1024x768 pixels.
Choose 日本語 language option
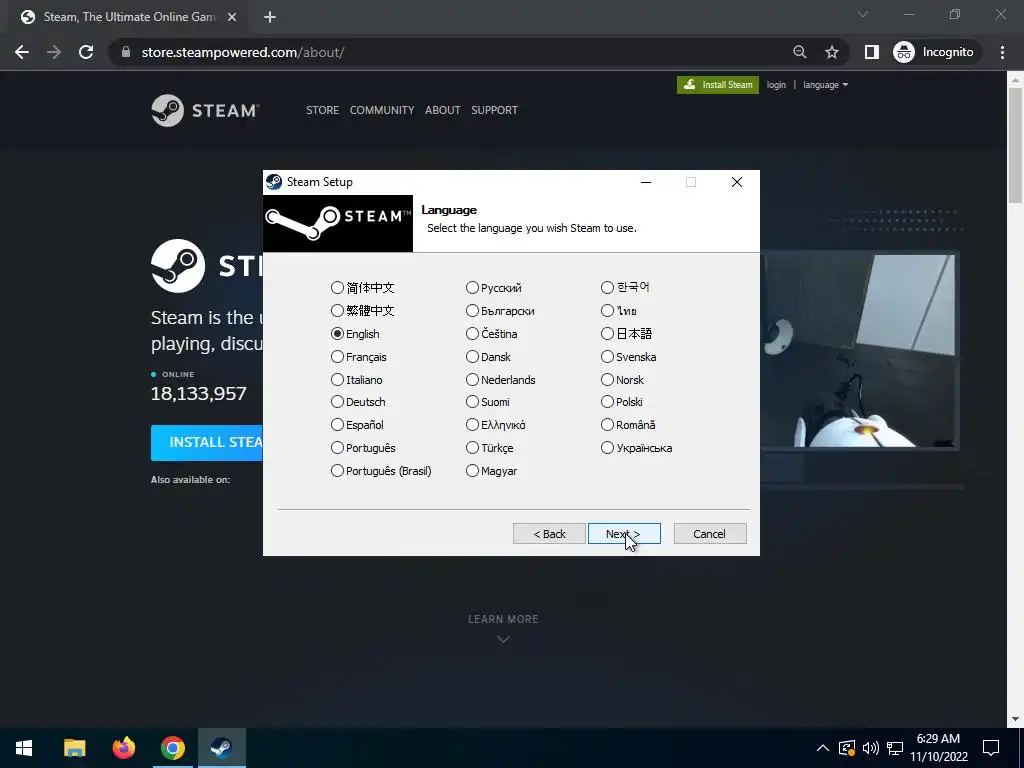click(x=607, y=334)
